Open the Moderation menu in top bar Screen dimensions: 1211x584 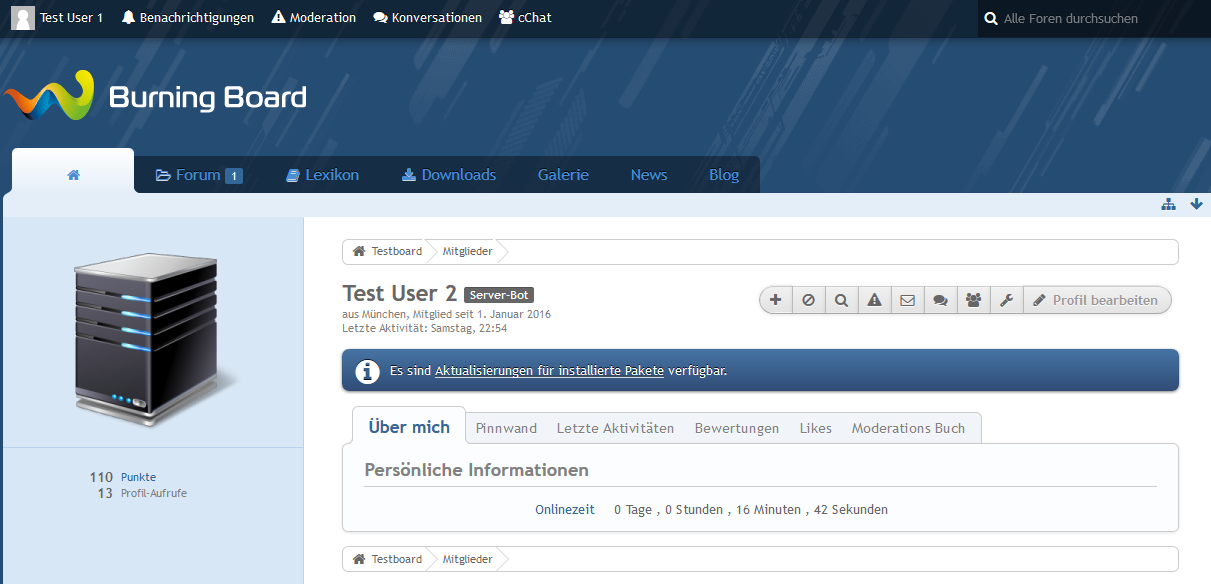[314, 18]
